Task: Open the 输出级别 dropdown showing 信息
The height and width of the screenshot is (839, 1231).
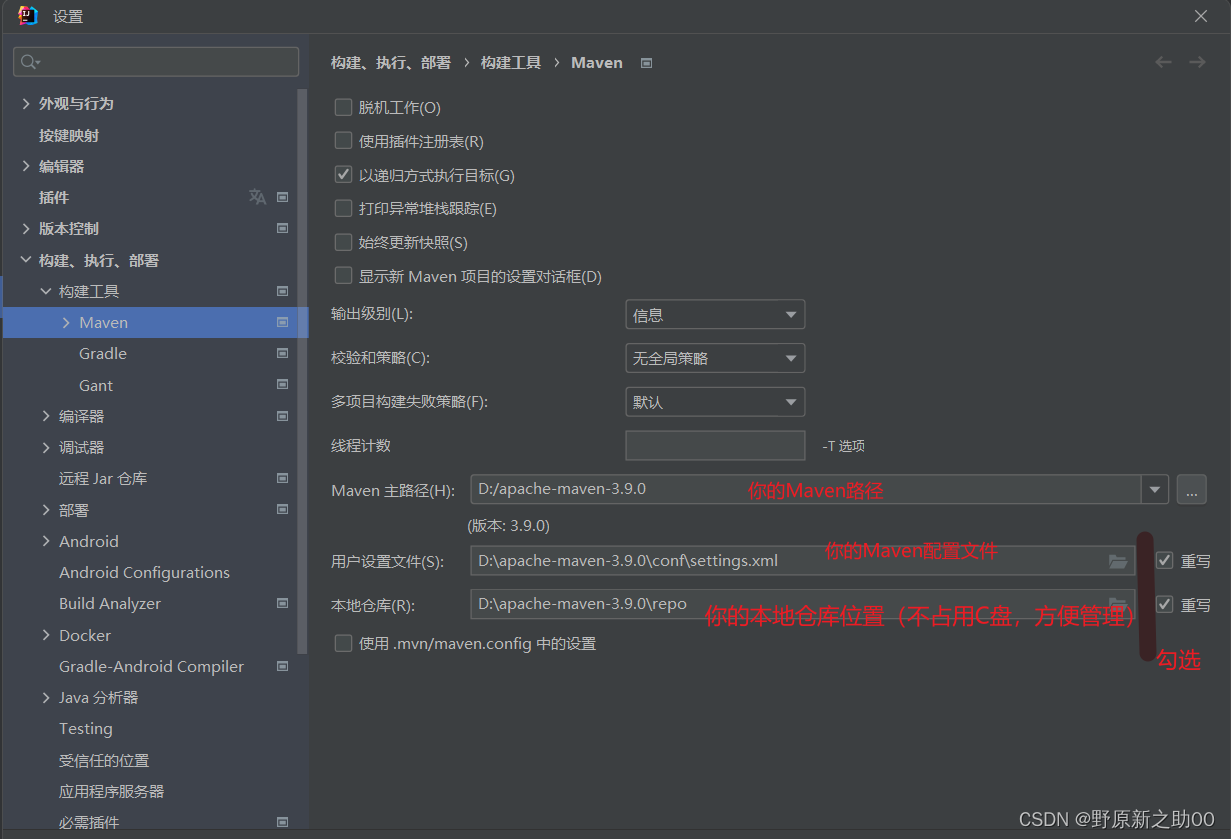Action: (714, 314)
